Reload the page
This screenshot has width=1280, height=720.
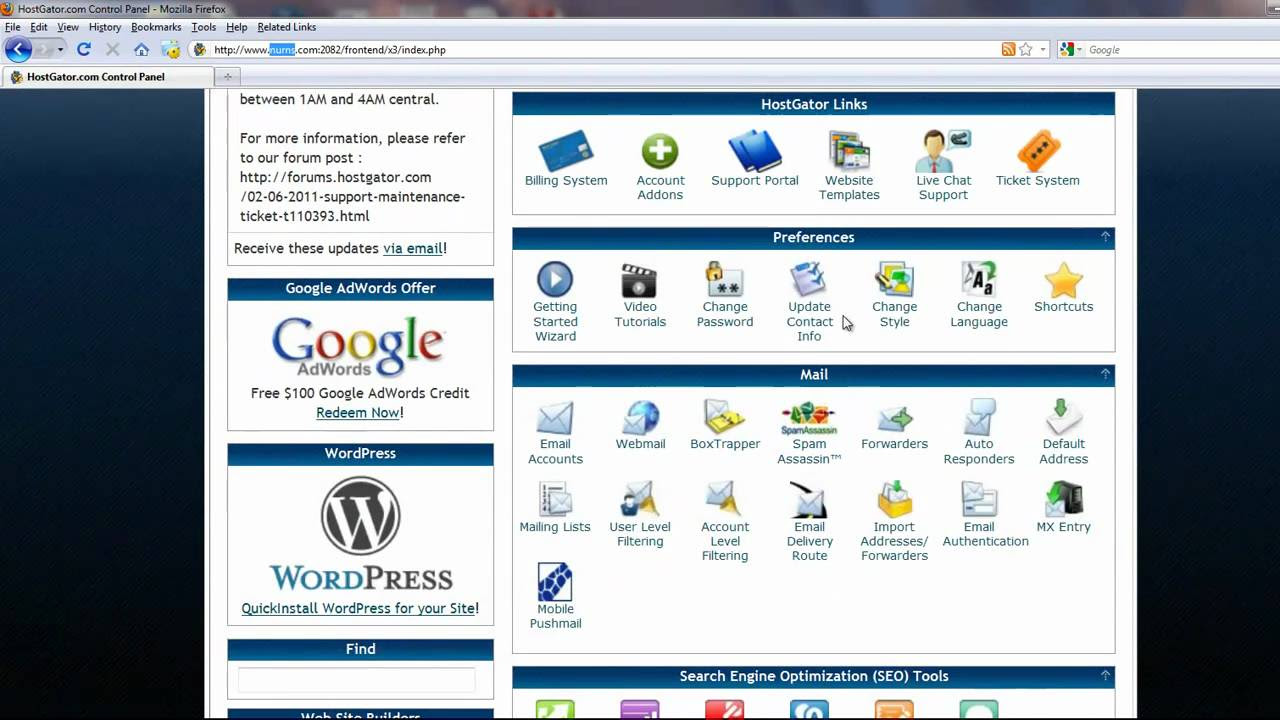point(84,49)
